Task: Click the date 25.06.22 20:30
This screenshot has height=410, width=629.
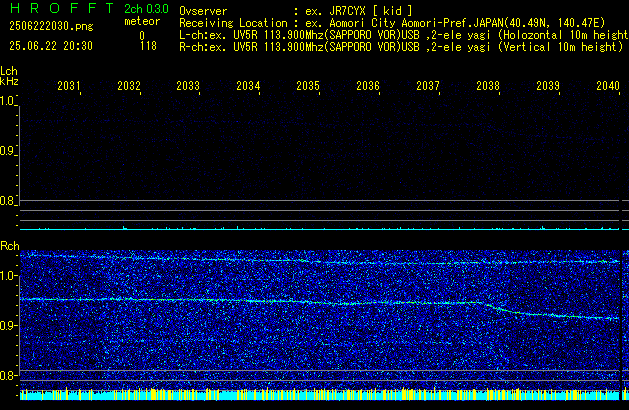Action: [x=51, y=46]
